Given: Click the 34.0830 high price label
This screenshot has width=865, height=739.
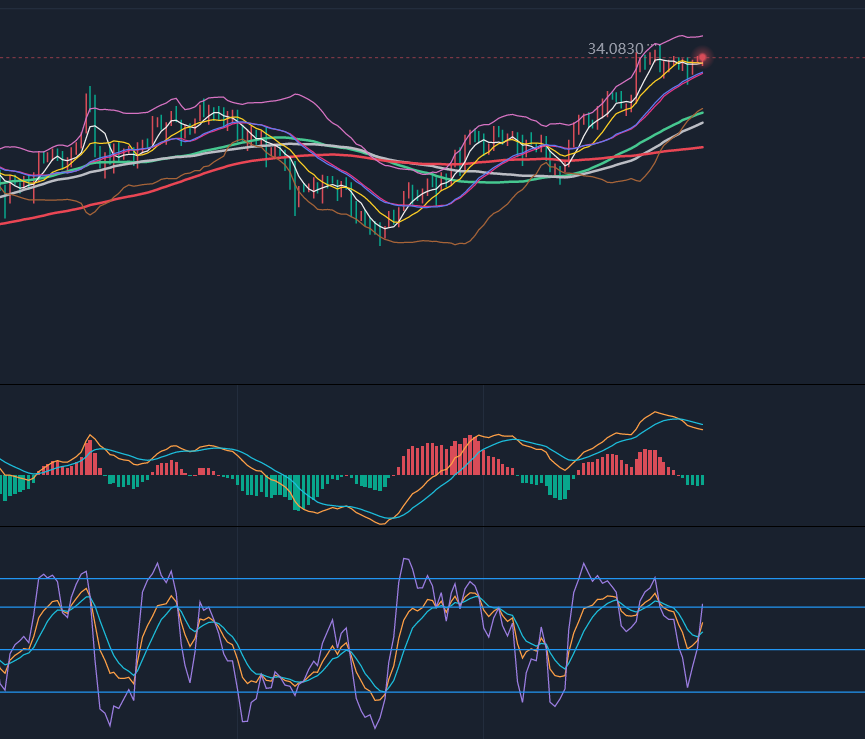Looking at the screenshot, I should tap(615, 48).
